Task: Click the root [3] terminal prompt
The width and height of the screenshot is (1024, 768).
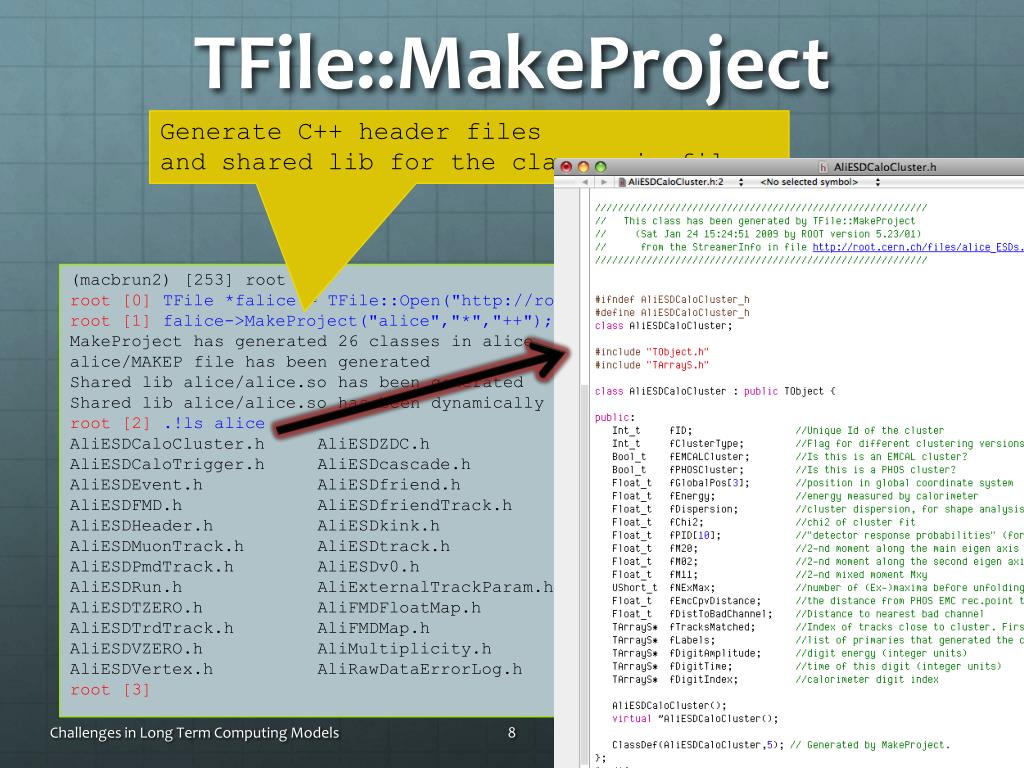Action: (110, 690)
